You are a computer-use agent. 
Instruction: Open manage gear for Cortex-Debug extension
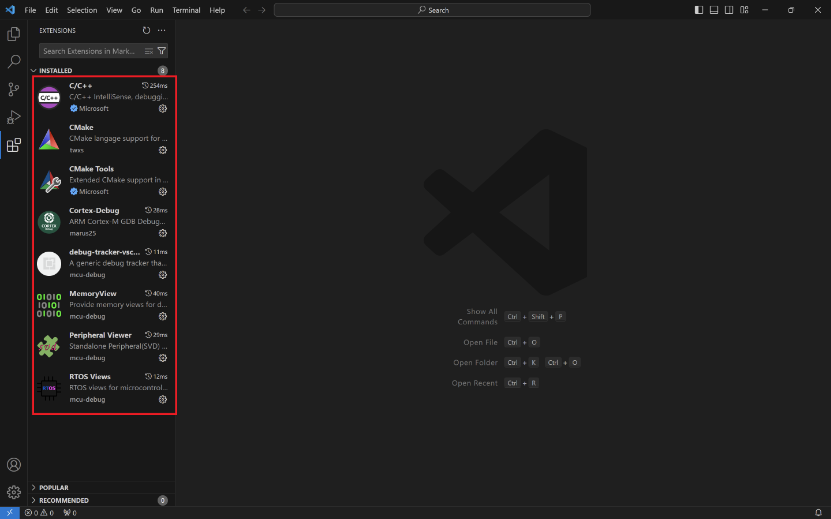(163, 233)
